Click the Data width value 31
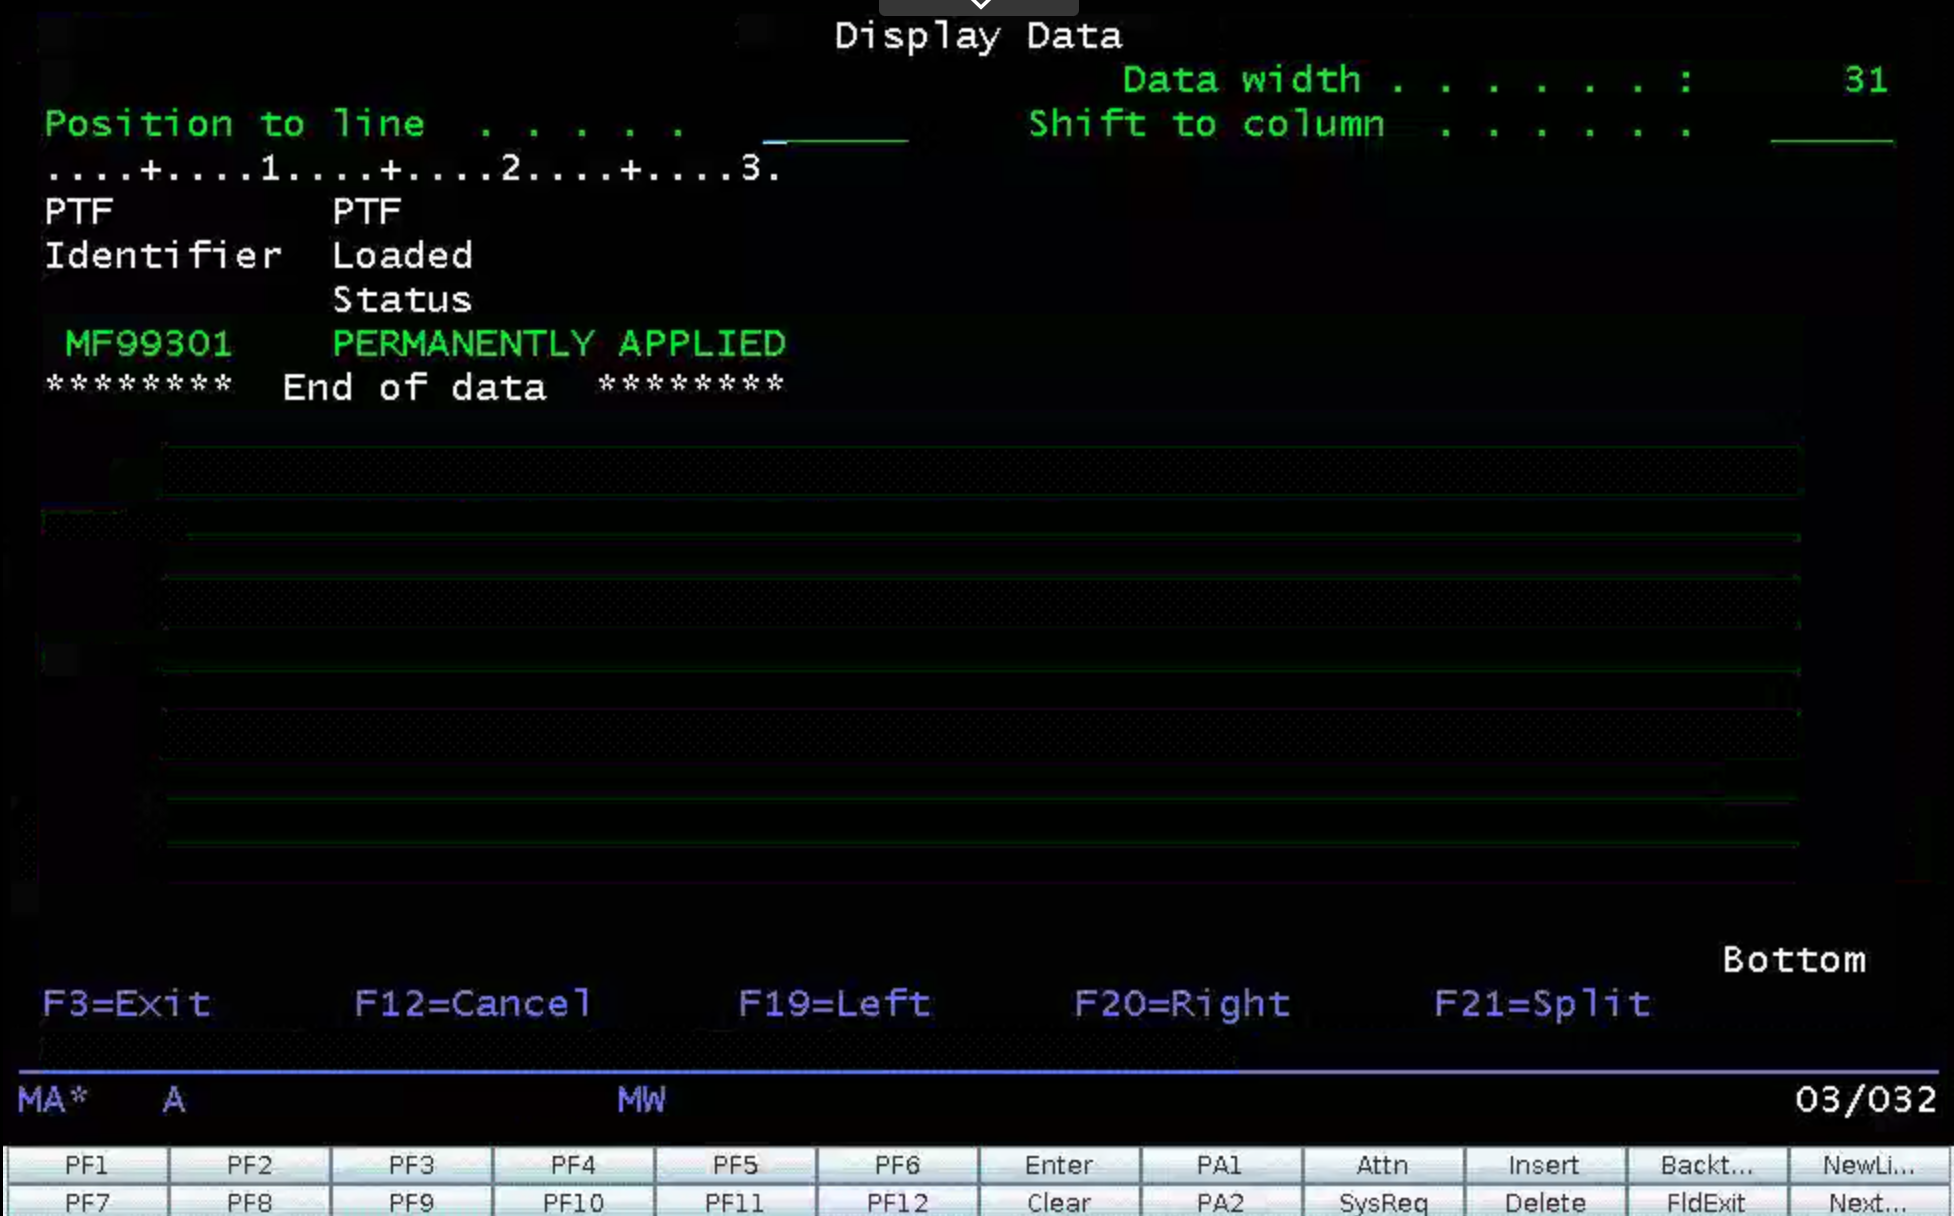Viewport: 1954px width, 1216px height. click(1866, 80)
